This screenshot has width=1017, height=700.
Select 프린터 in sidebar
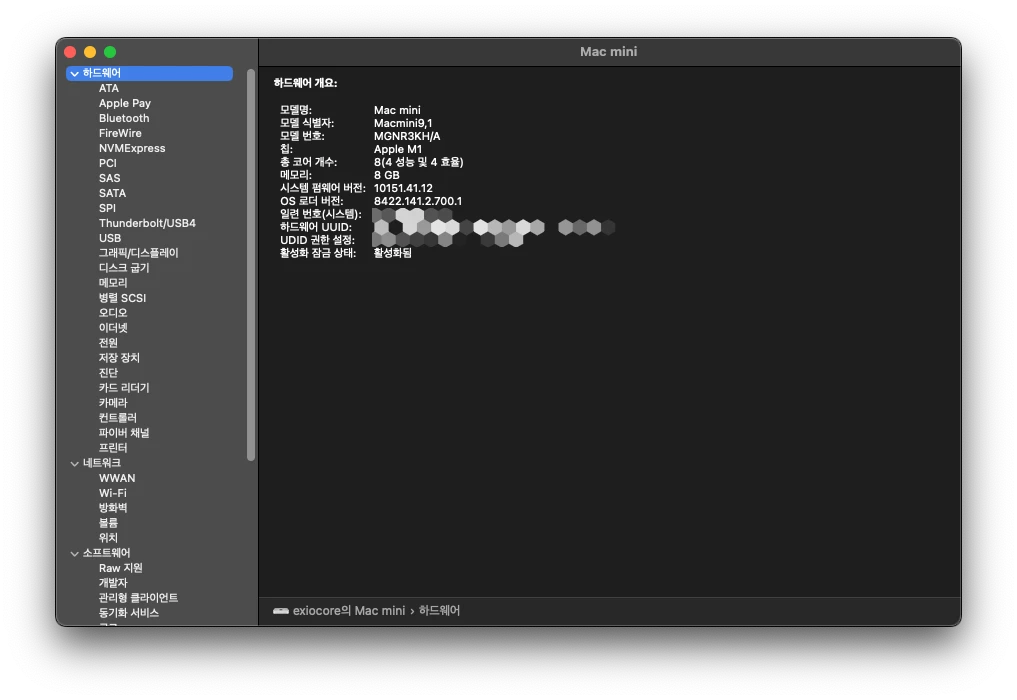pos(113,448)
